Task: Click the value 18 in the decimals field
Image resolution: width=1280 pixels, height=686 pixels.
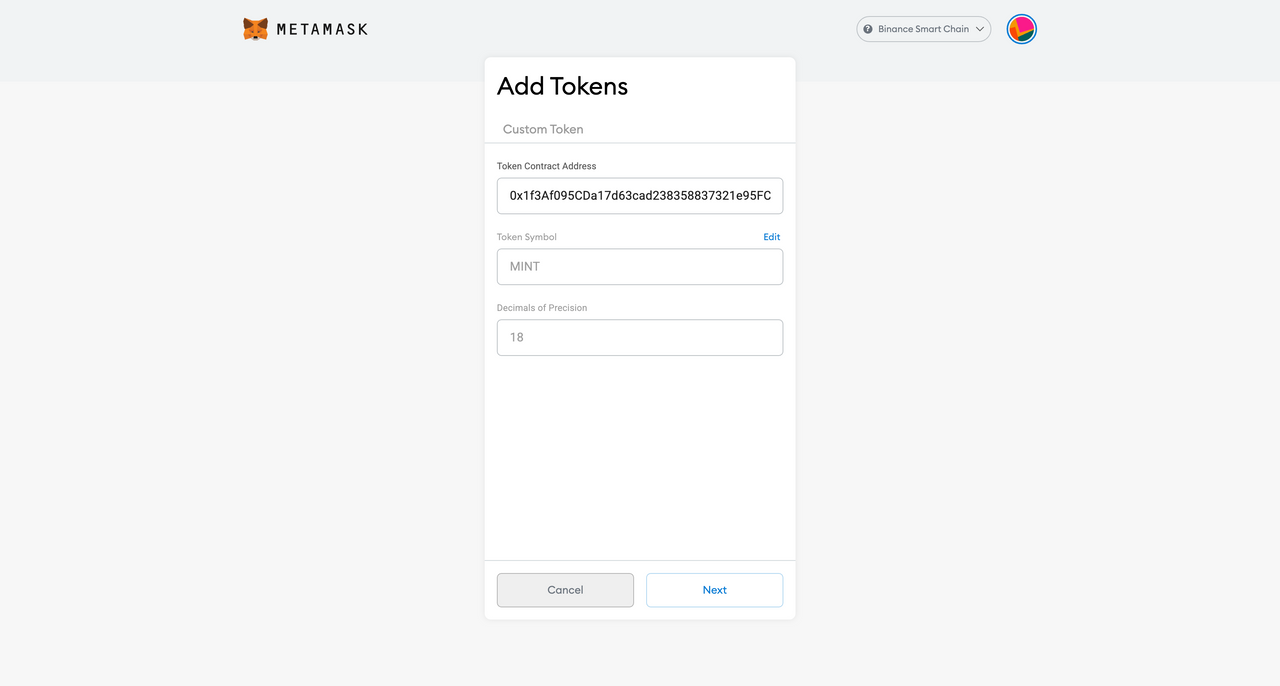Action: (517, 338)
